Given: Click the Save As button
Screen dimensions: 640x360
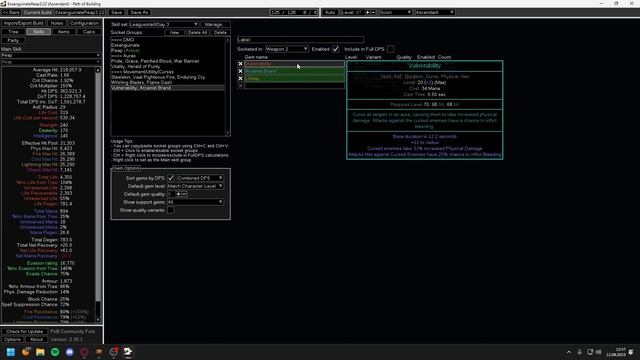Looking at the screenshot, I should [x=139, y=12].
